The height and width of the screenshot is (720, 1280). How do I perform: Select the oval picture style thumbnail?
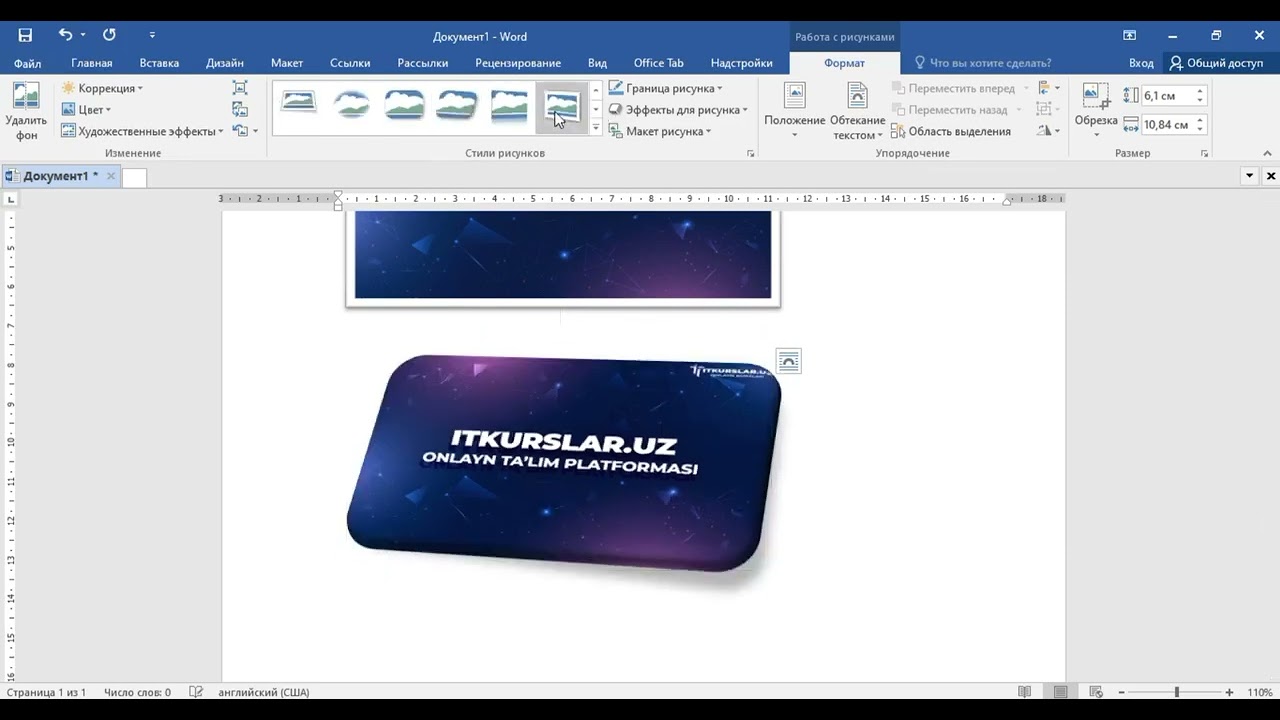point(351,103)
